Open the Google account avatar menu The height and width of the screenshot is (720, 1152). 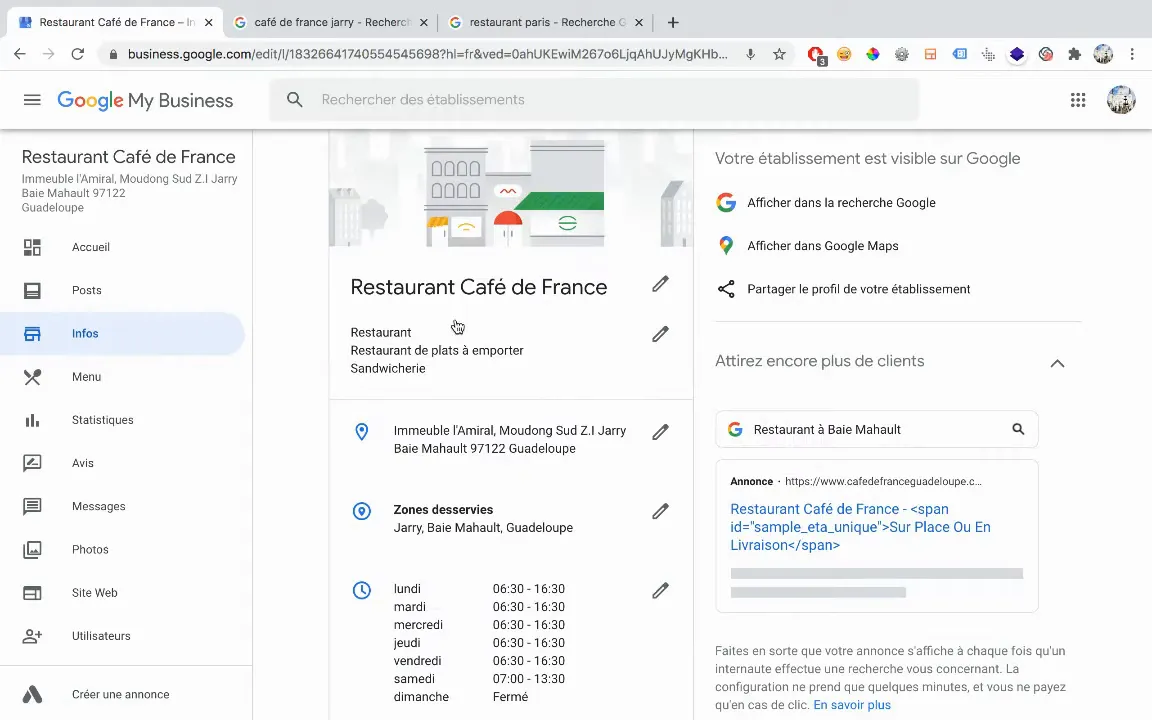click(x=1121, y=100)
